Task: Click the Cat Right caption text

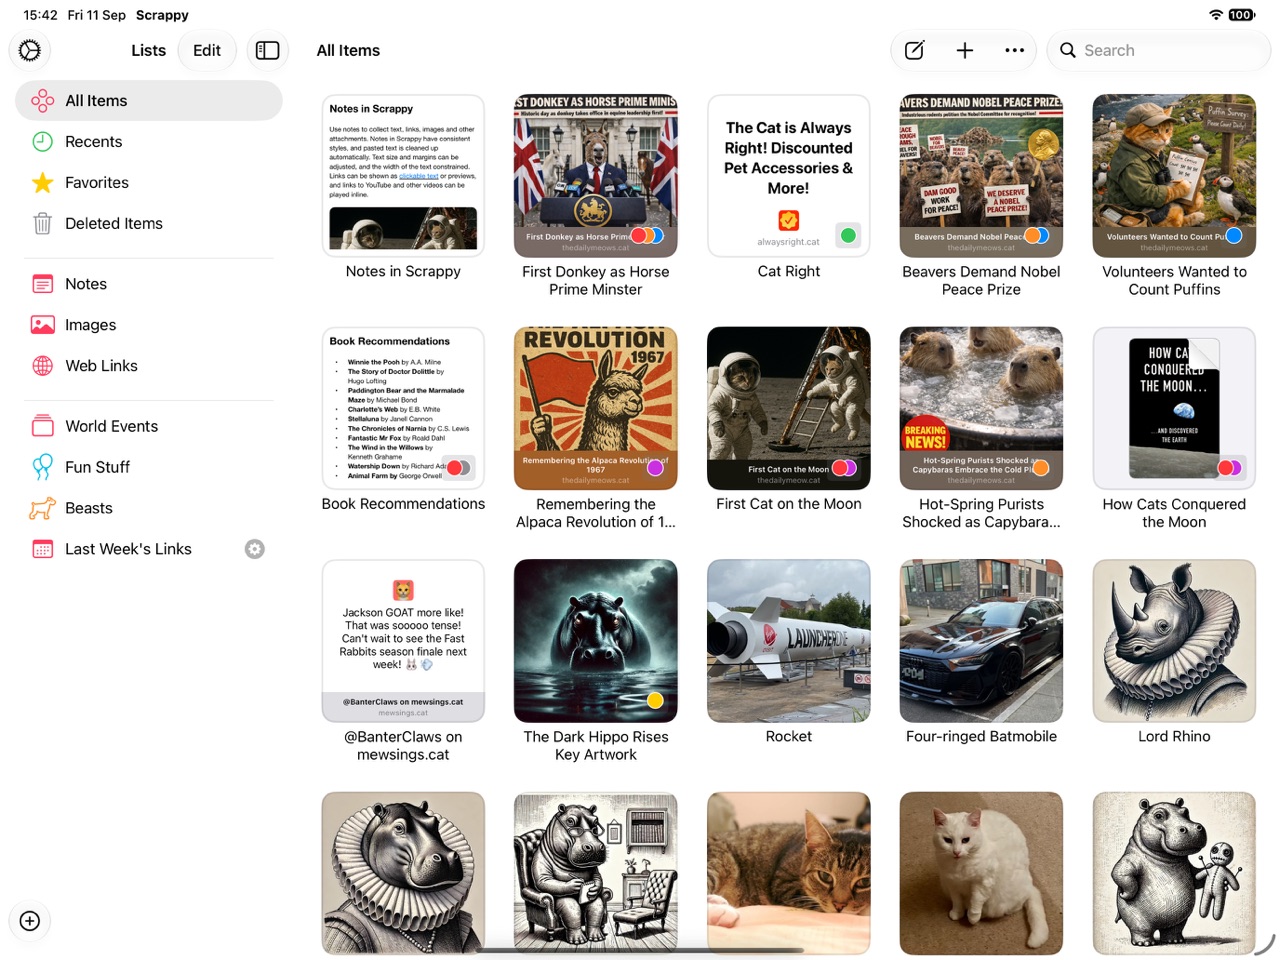Action: tap(789, 271)
